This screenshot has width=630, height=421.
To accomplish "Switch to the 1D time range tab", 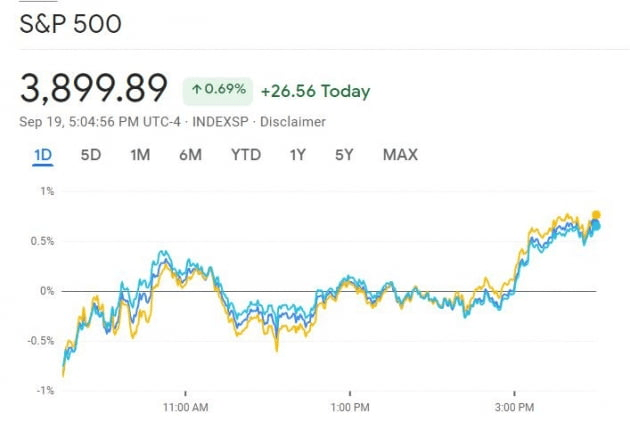I will [x=43, y=155].
